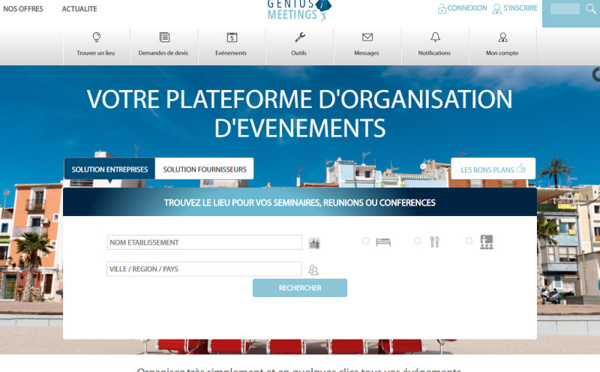Select the radio button beside bed icon

coord(365,241)
